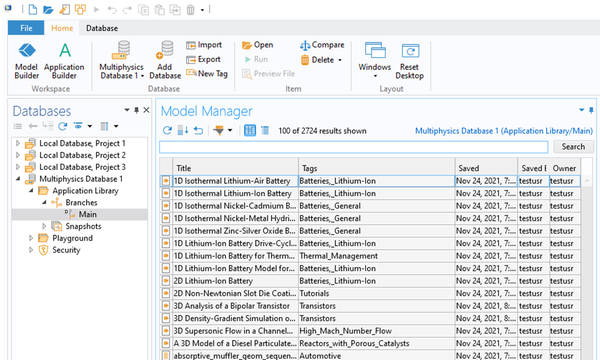Open the File menu
Image resolution: width=600 pixels, height=360 pixels.
(x=26, y=28)
